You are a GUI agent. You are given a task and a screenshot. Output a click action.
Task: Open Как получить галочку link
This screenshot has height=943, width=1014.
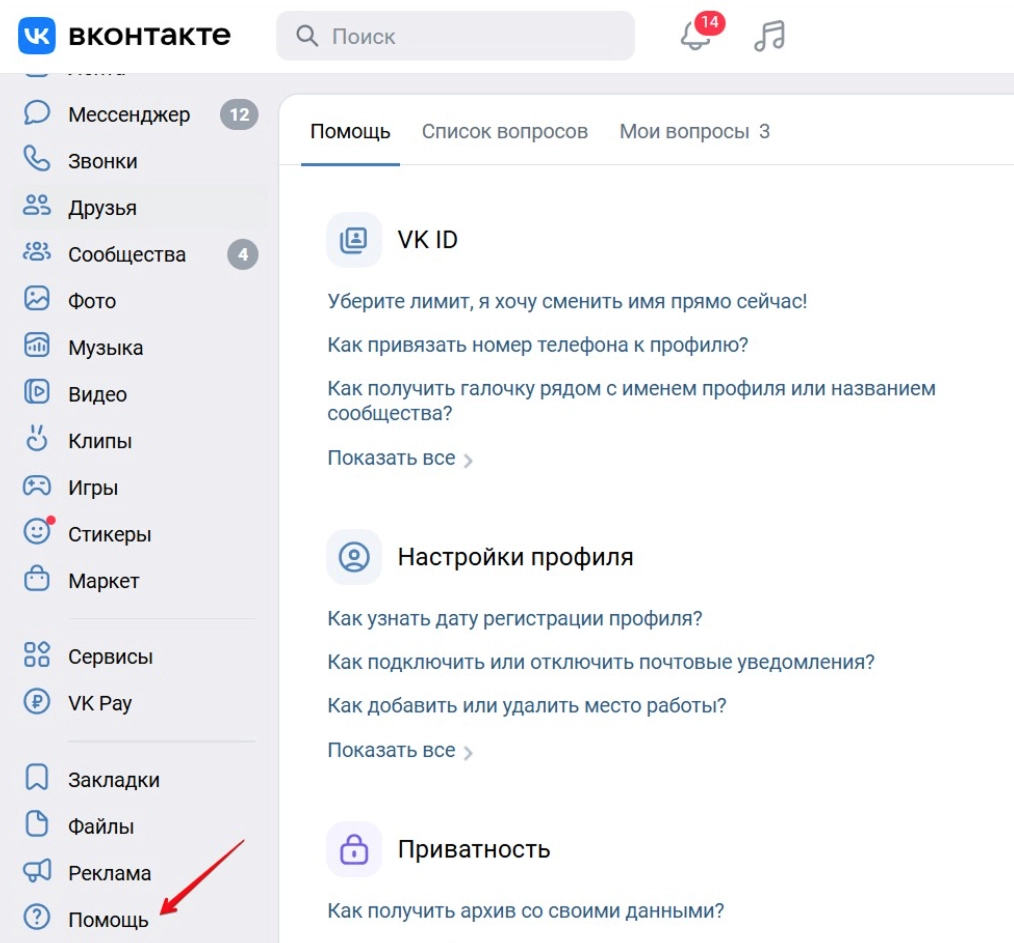pyautogui.click(x=631, y=400)
